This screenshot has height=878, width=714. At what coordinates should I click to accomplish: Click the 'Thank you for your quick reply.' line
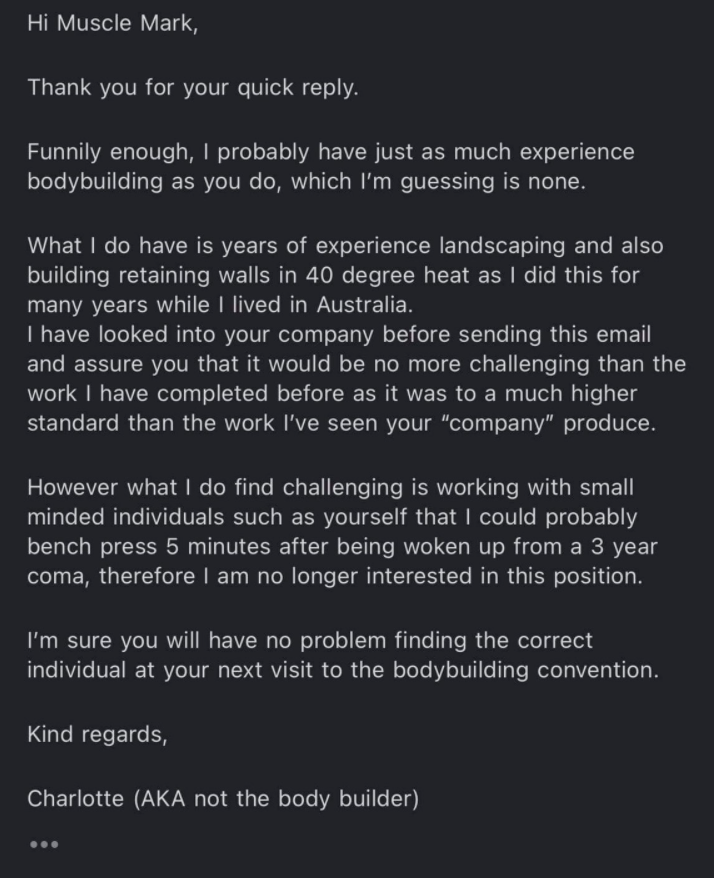pos(193,88)
